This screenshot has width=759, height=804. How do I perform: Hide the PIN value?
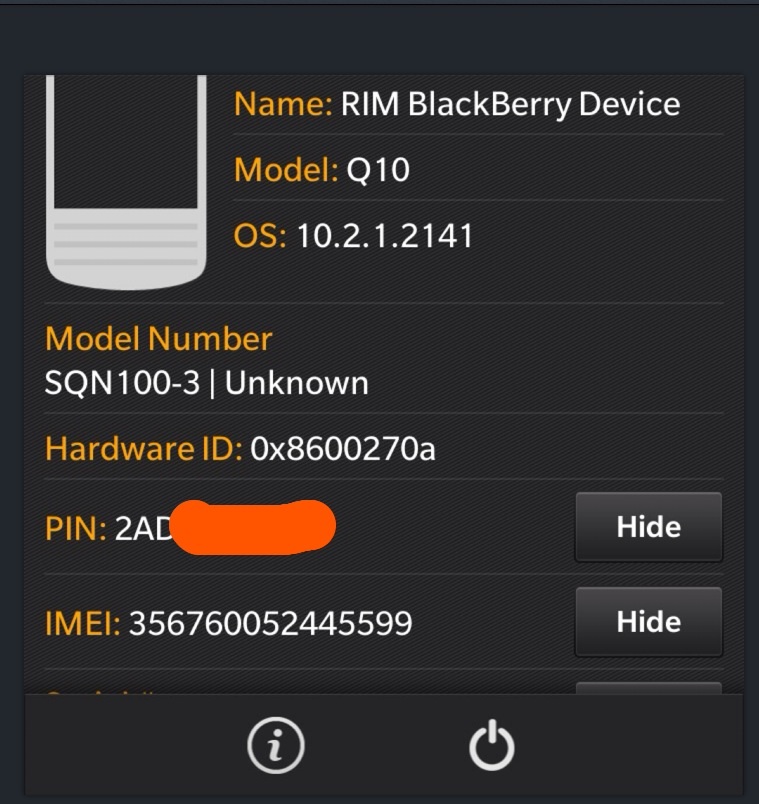pos(649,527)
